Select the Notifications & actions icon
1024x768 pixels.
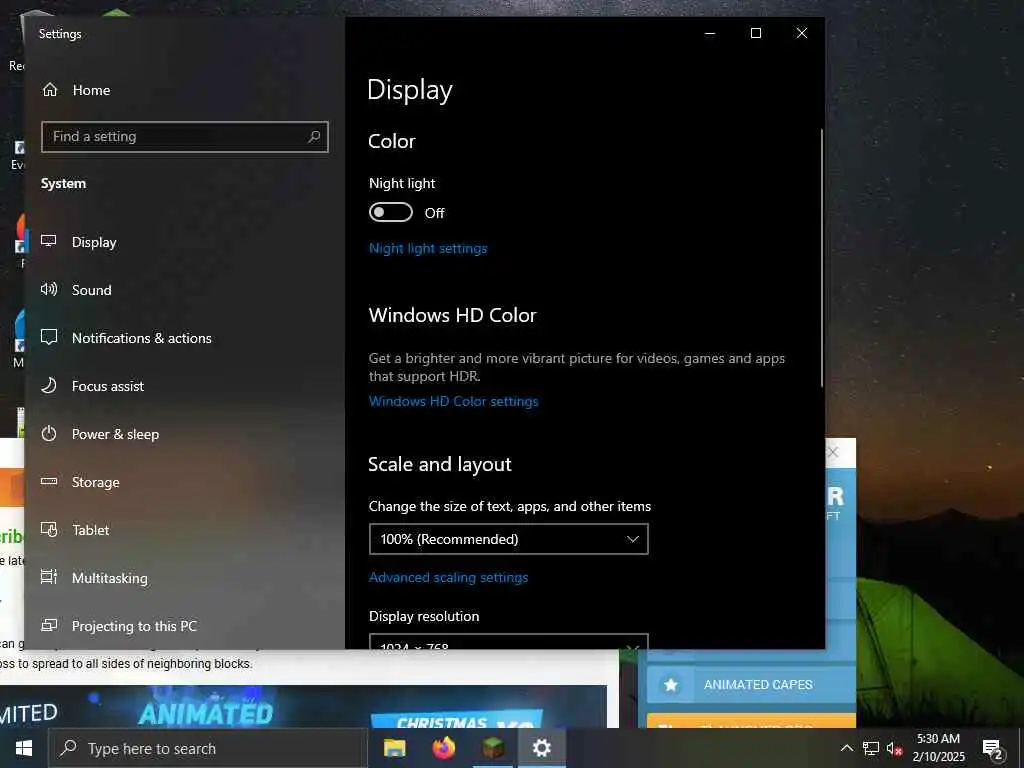click(49, 338)
